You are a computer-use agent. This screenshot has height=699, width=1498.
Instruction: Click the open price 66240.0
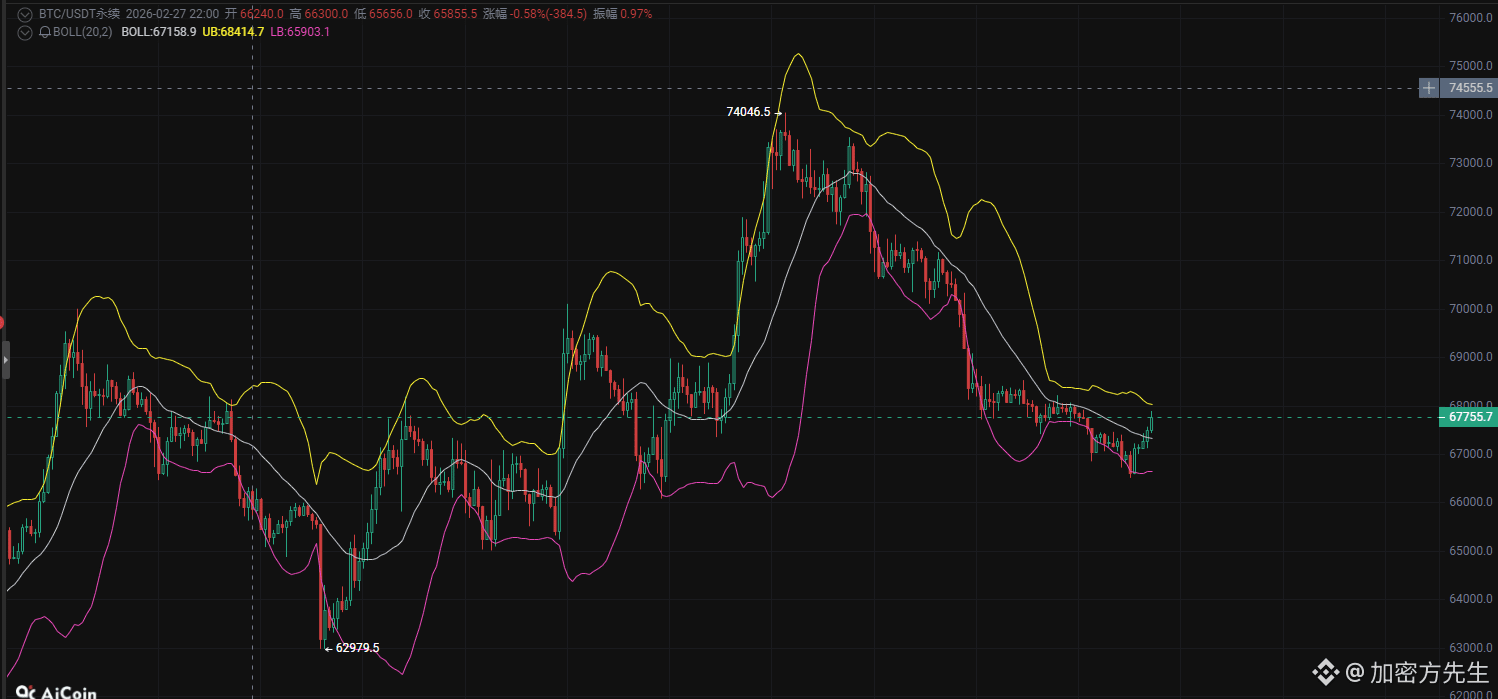pos(262,14)
